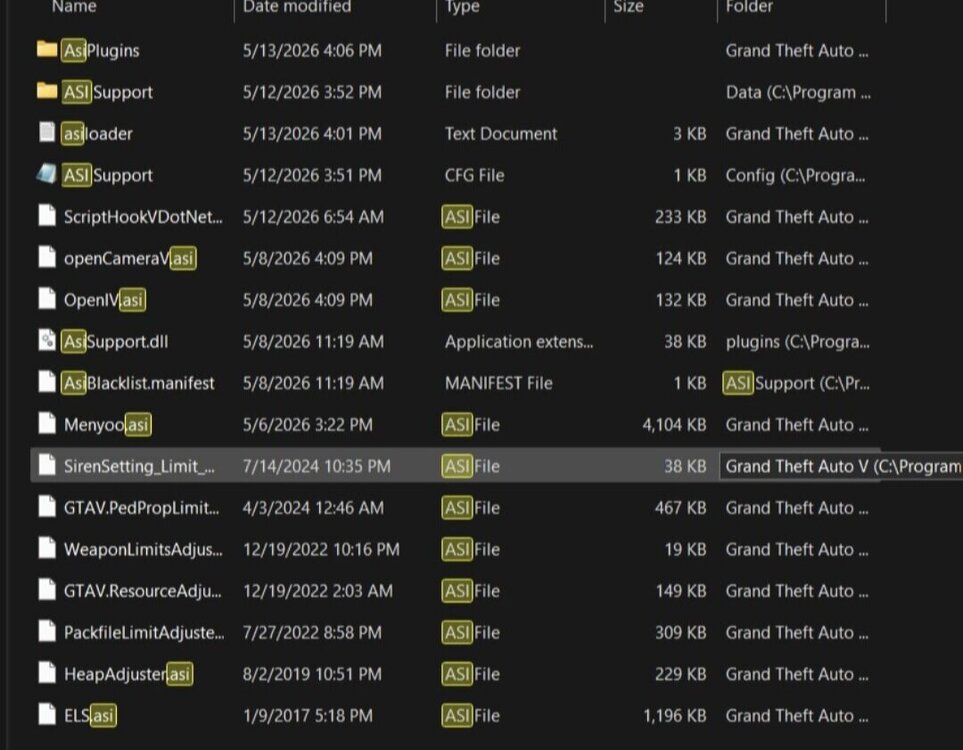Viewport: 963px width, 750px height.
Task: Select the openCameraV.asi file name
Action: (130, 259)
